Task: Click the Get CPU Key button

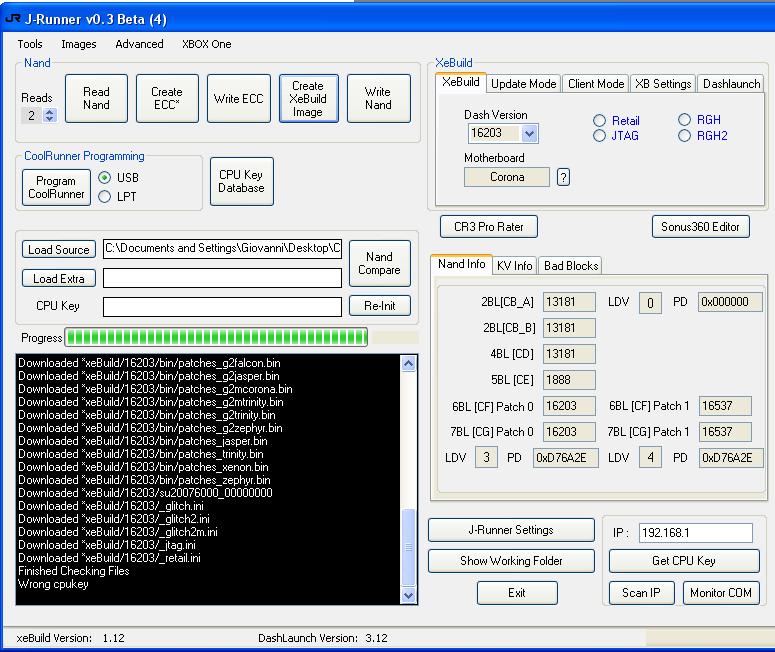Action: point(684,561)
